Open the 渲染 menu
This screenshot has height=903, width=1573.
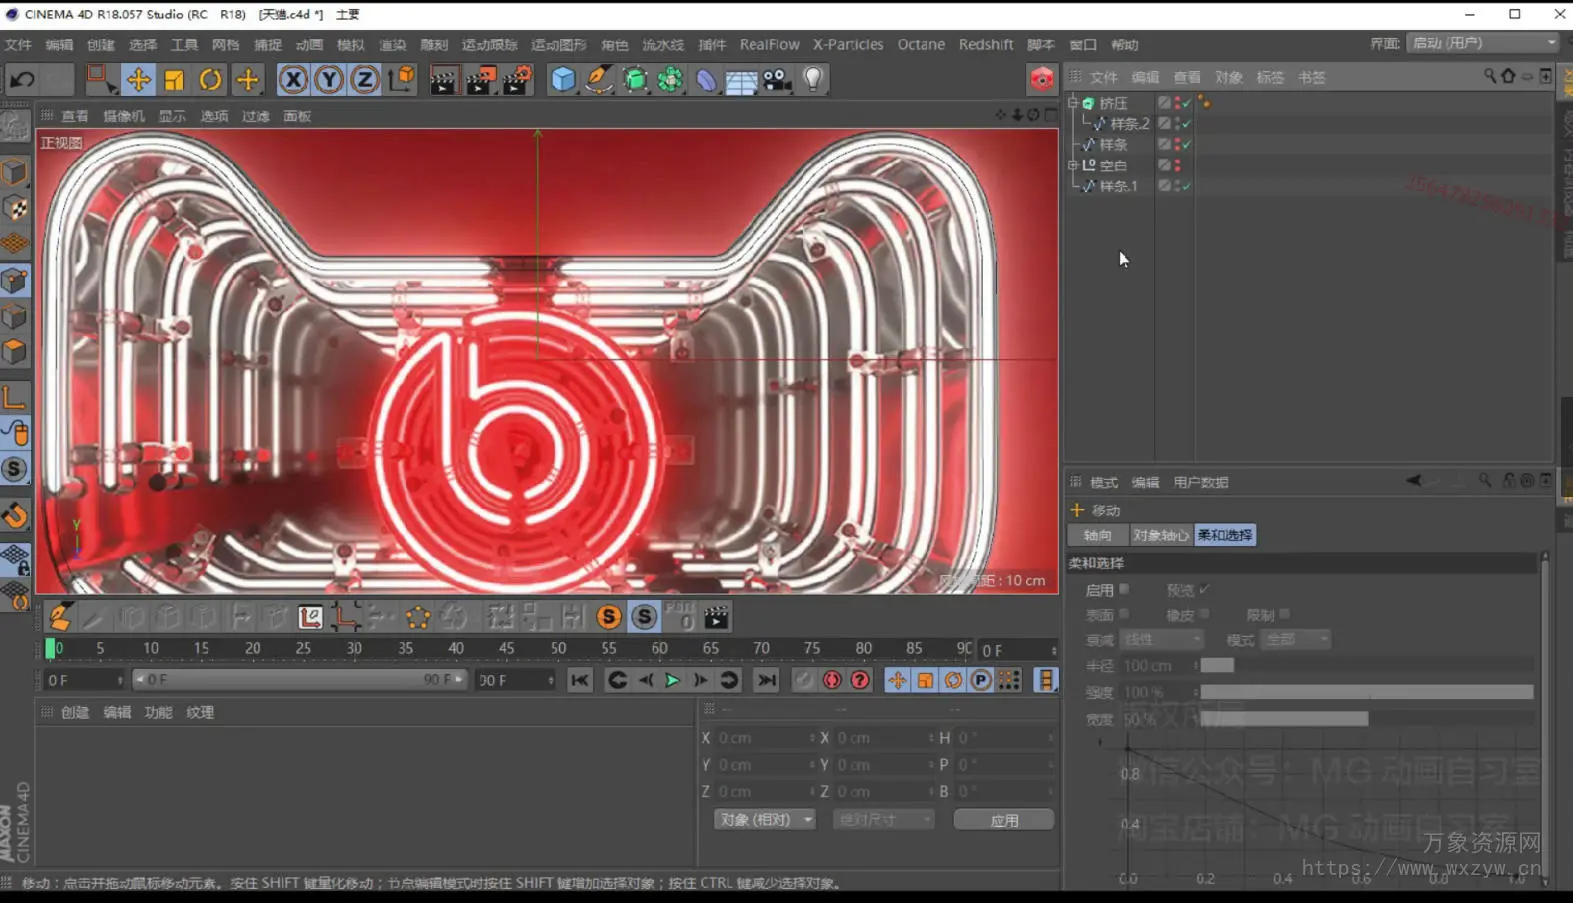click(392, 45)
